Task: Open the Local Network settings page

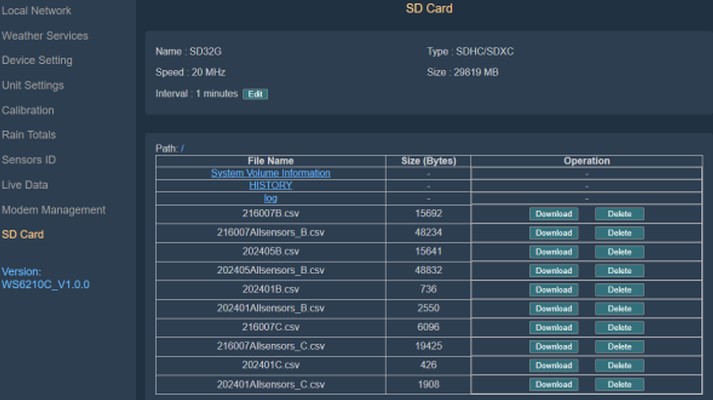Action: pos(36,10)
